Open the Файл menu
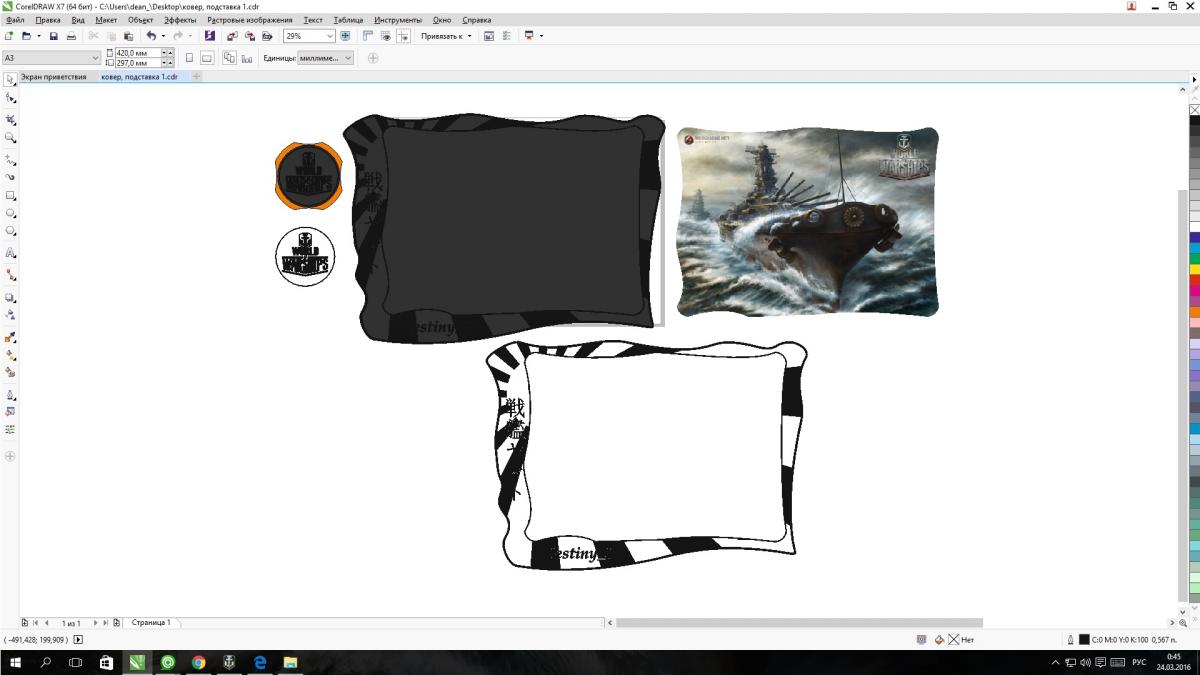The width and height of the screenshot is (1200, 675). [x=15, y=20]
